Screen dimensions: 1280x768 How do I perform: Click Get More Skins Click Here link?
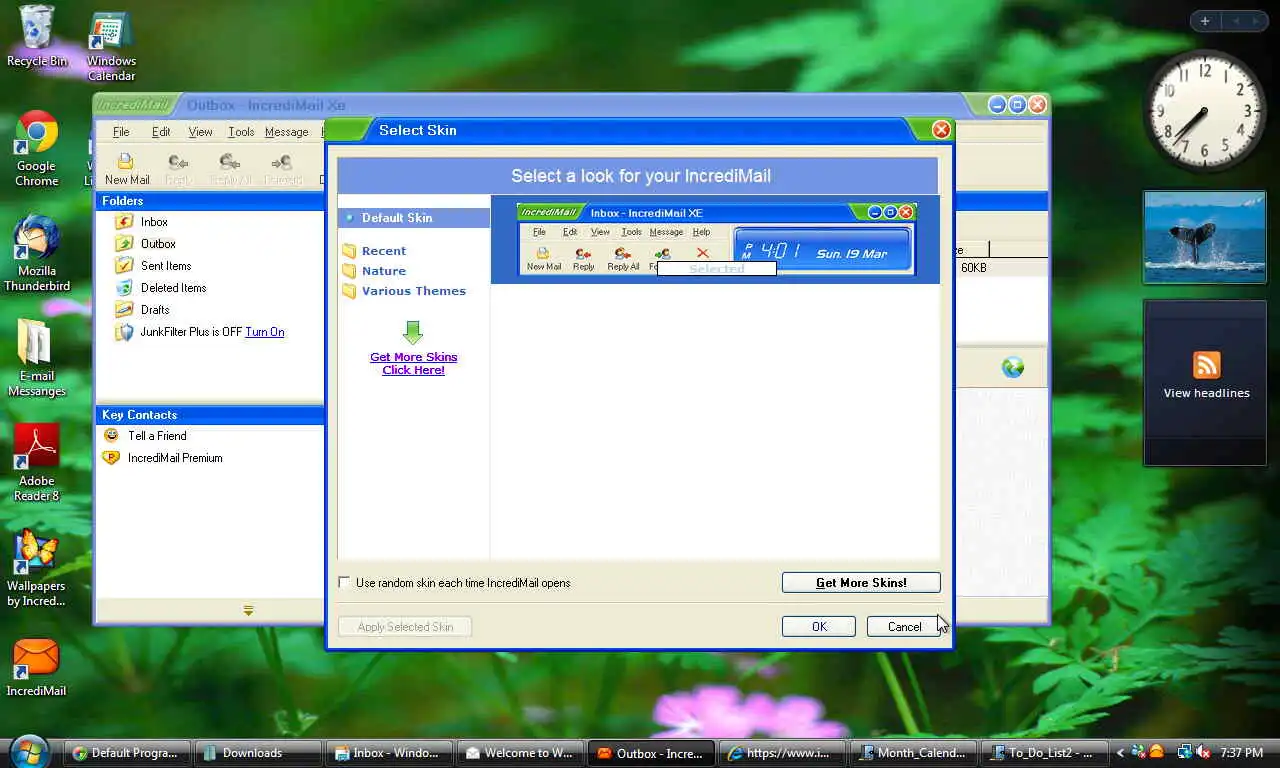coord(413,363)
